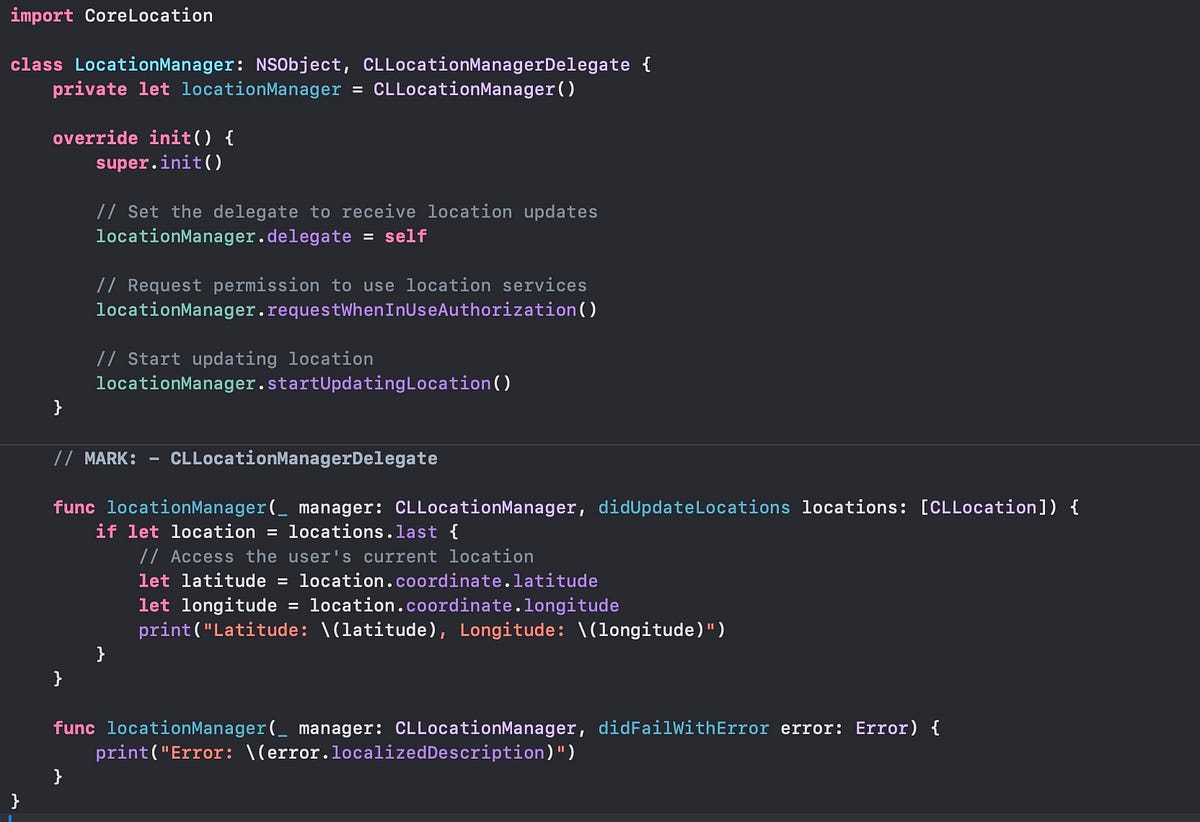Click the didFailWithError parameter label
Screen dimensions: 1200x822
684,728
